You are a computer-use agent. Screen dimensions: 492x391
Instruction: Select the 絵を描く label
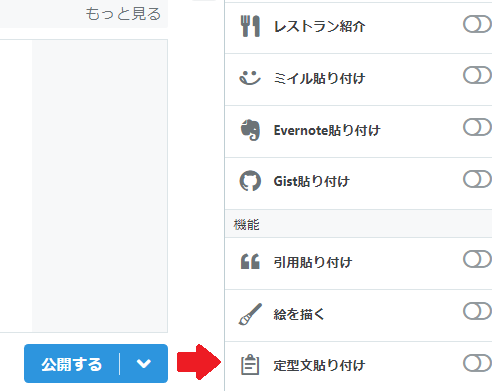299,314
